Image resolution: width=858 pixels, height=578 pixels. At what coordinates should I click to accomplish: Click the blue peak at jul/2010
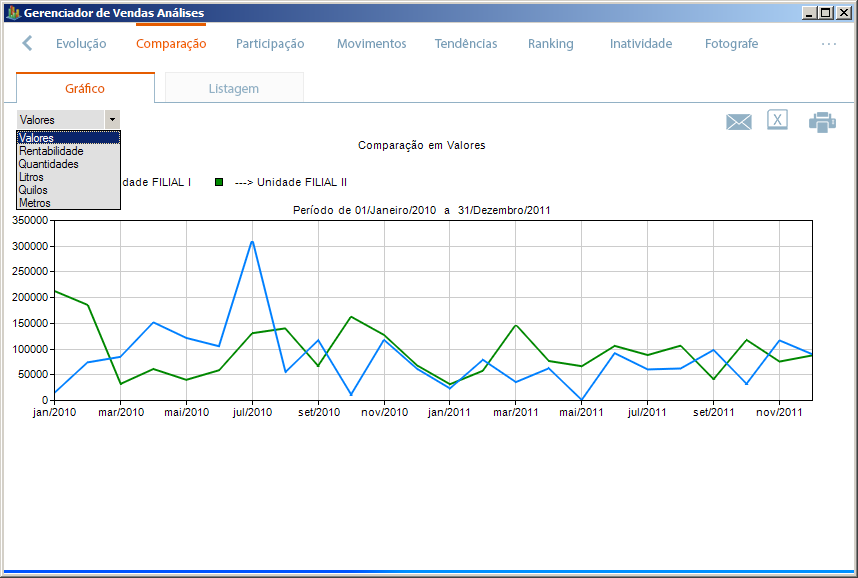pos(252,241)
